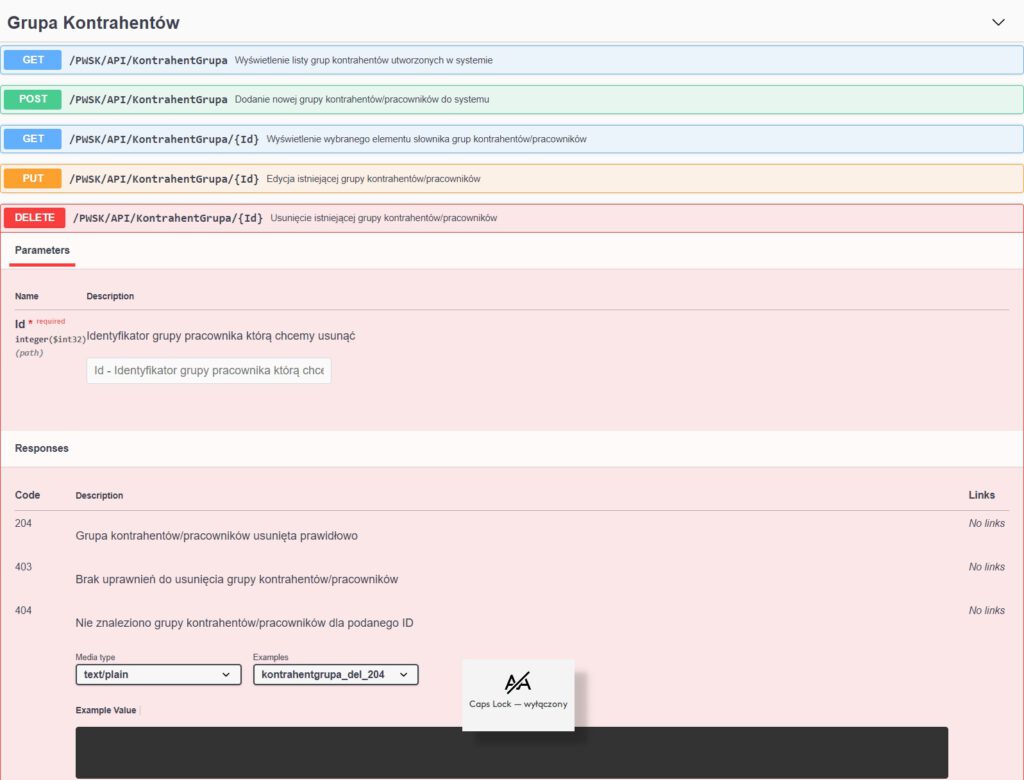Select the text/plain media type option
The width and height of the screenshot is (1024, 780).
click(157, 674)
